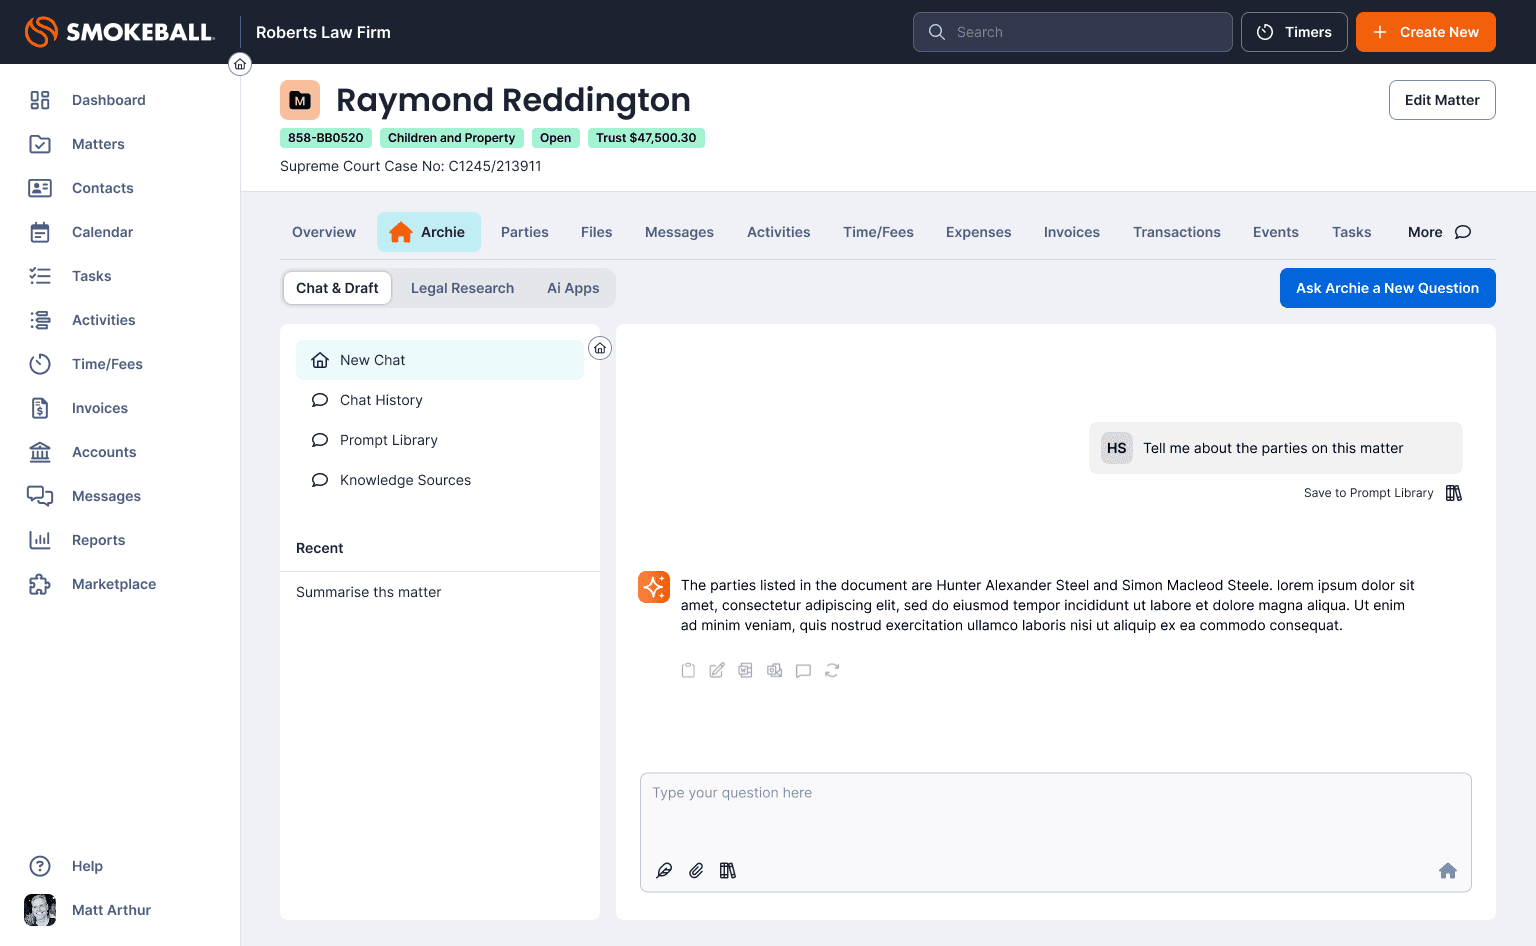The height and width of the screenshot is (946, 1536).
Task: Click the Dashboard icon in the sidebar
Action: click(40, 100)
